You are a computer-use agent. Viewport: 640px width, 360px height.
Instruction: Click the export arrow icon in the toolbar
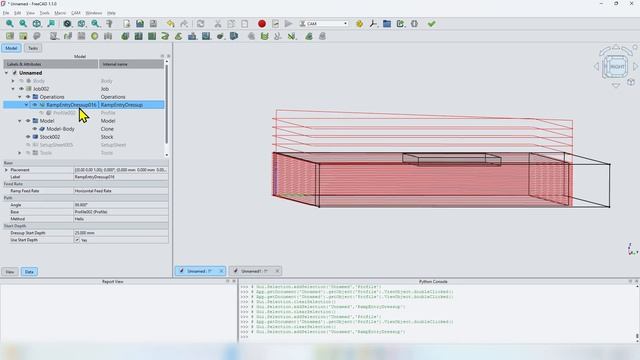click(400, 24)
